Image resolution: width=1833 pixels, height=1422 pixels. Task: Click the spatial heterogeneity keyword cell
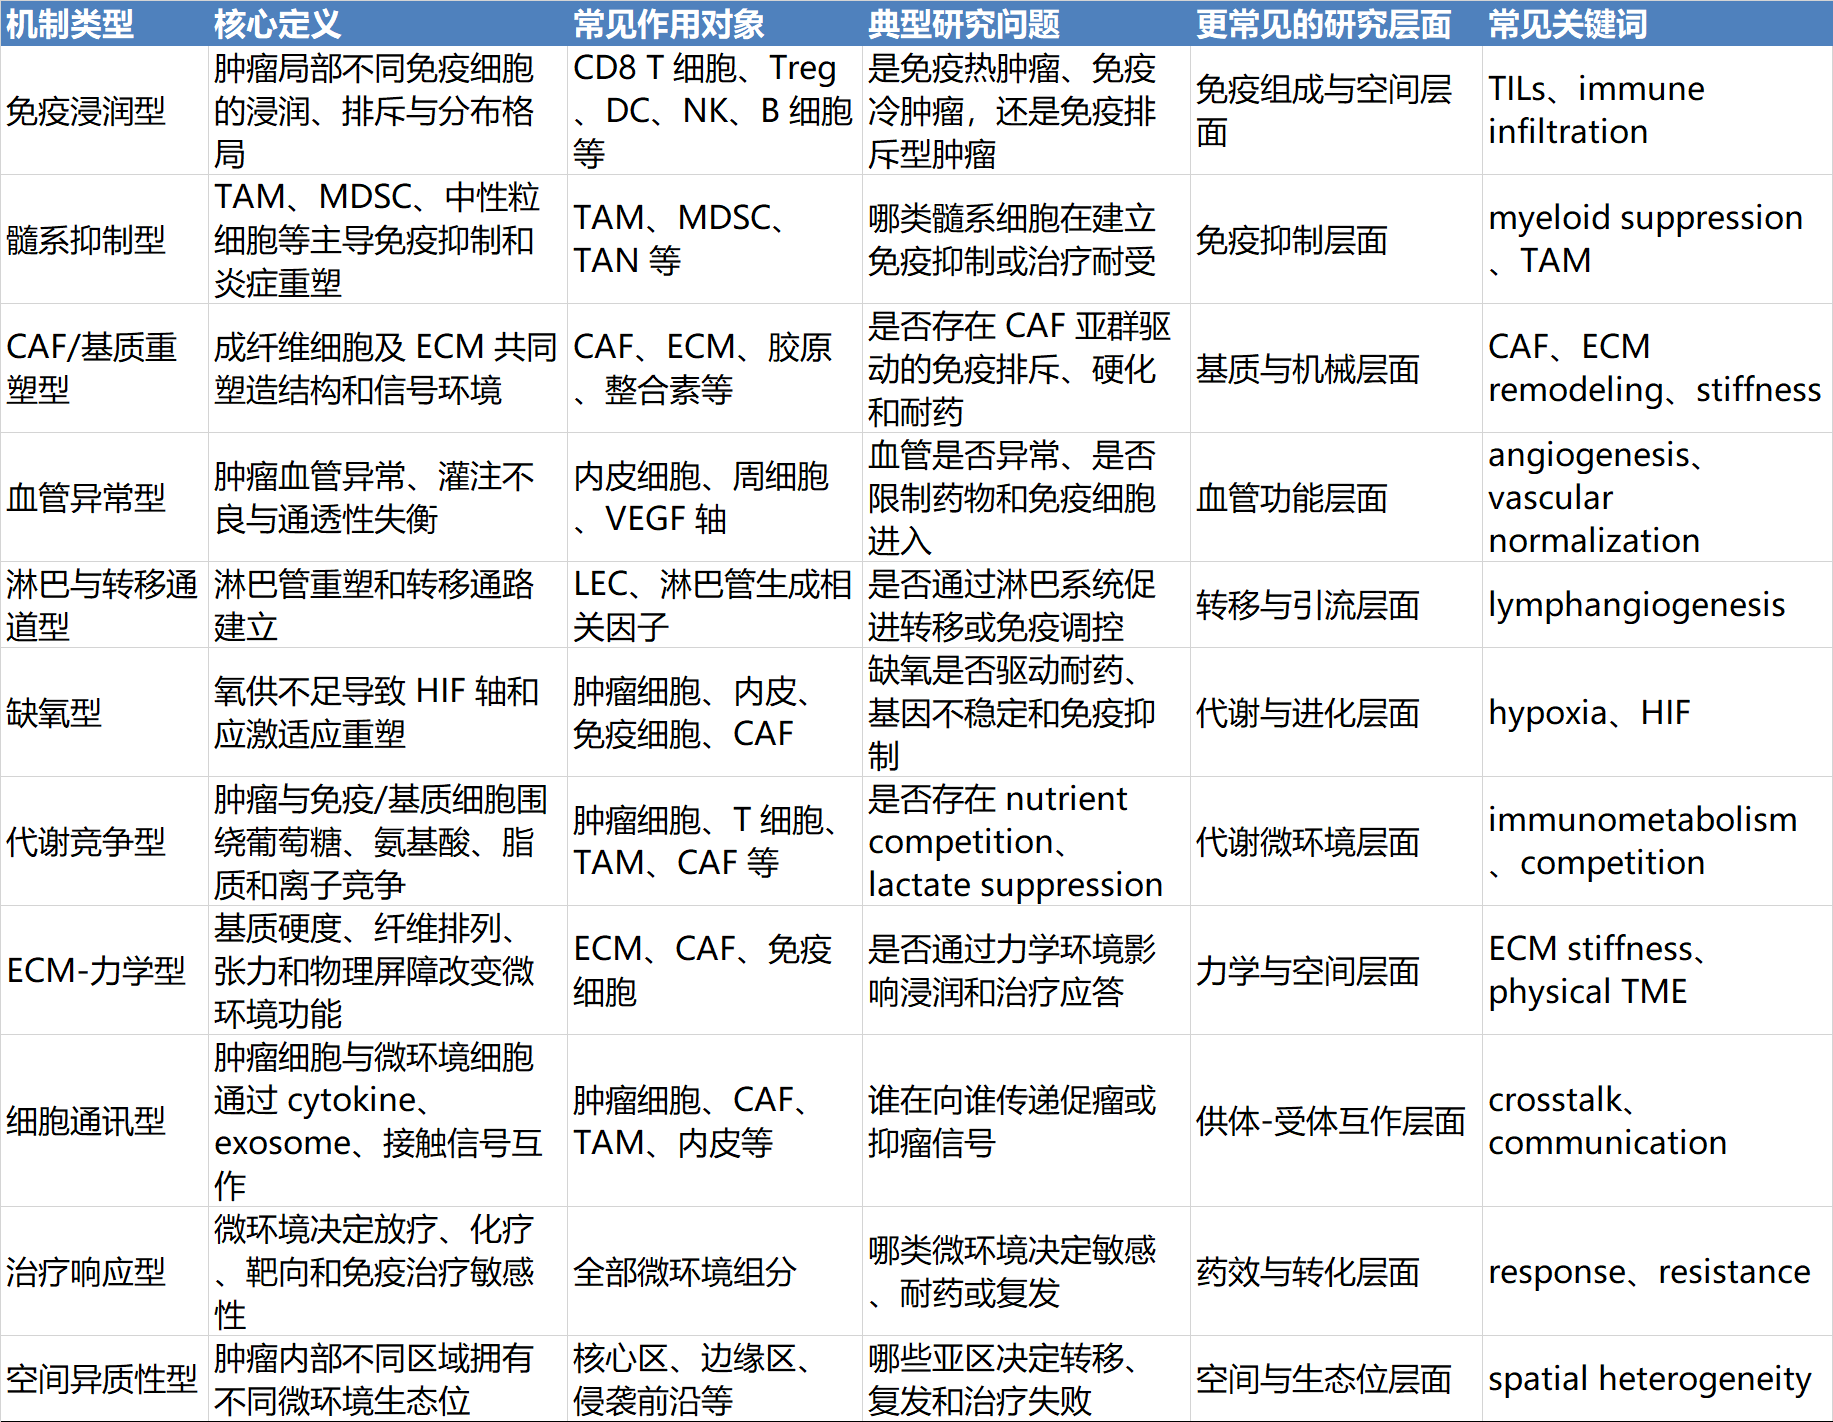click(x=1649, y=1379)
